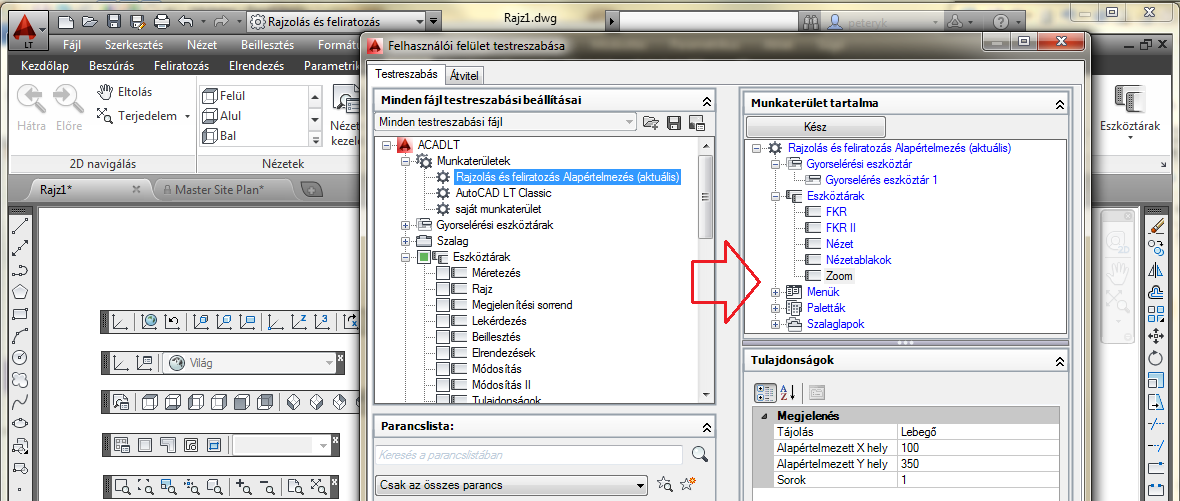Switch to the Átvitel tab in dialog
1180x501 pixels.
[465, 75]
